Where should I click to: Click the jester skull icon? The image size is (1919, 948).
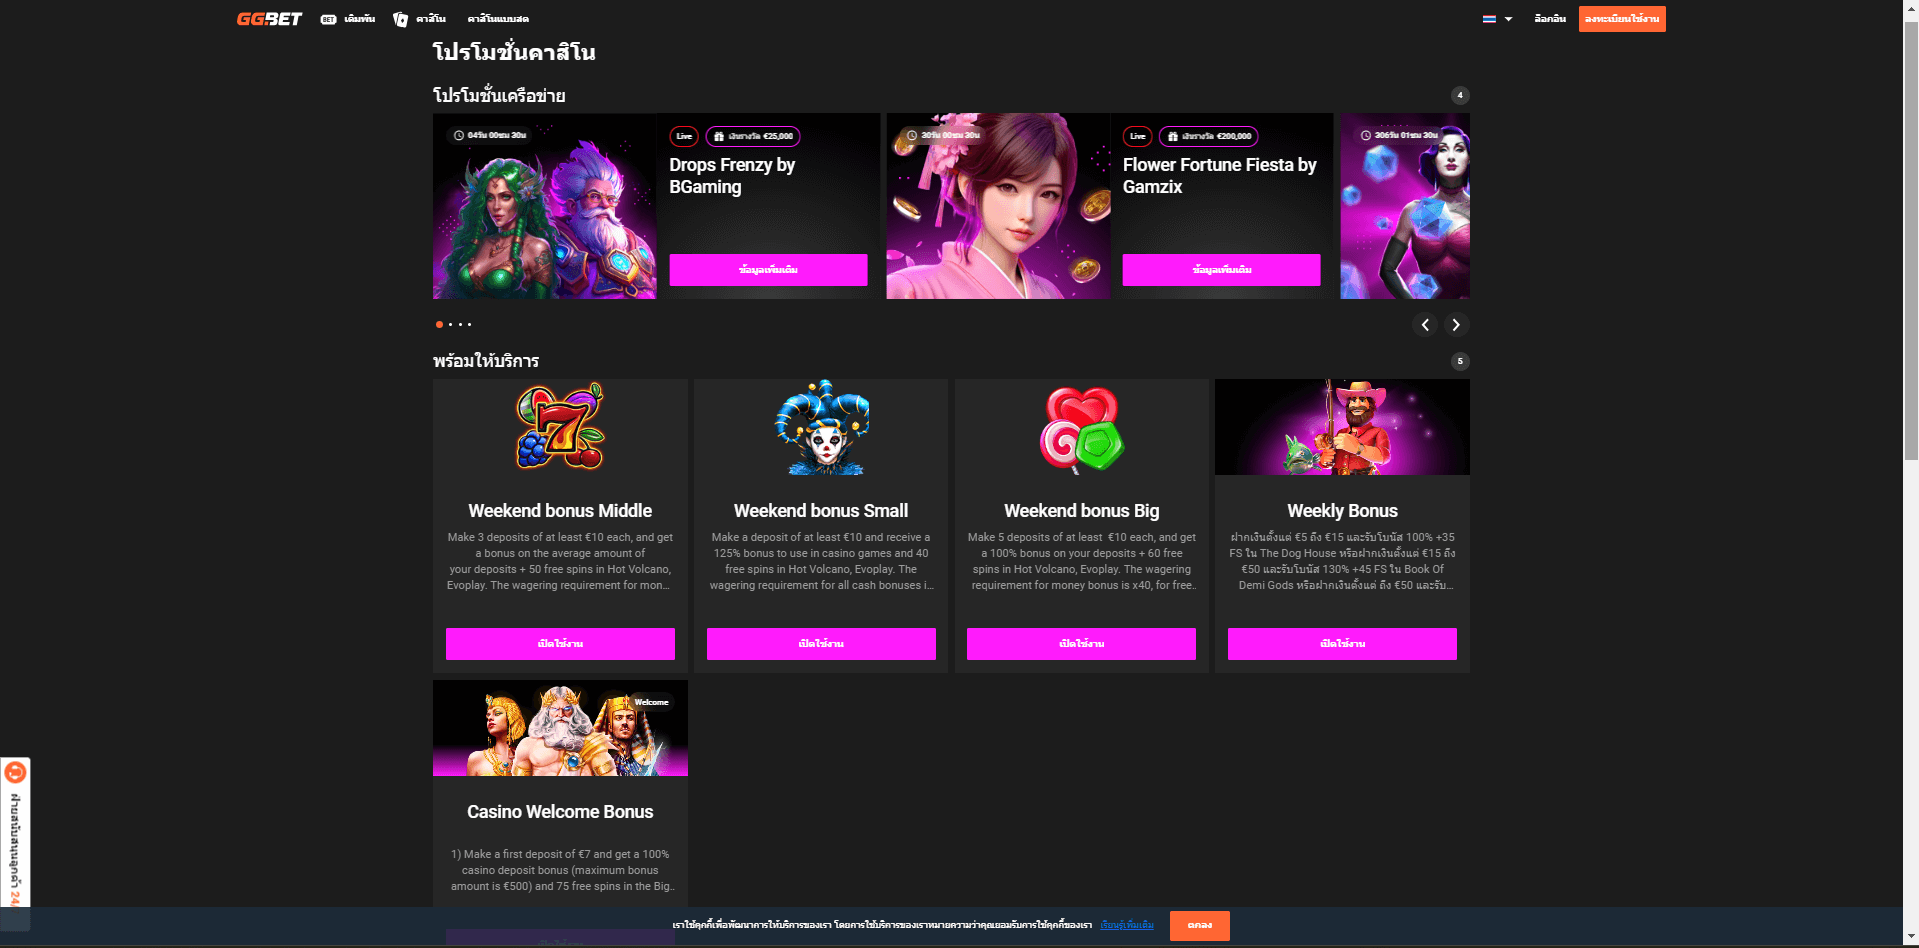822,427
